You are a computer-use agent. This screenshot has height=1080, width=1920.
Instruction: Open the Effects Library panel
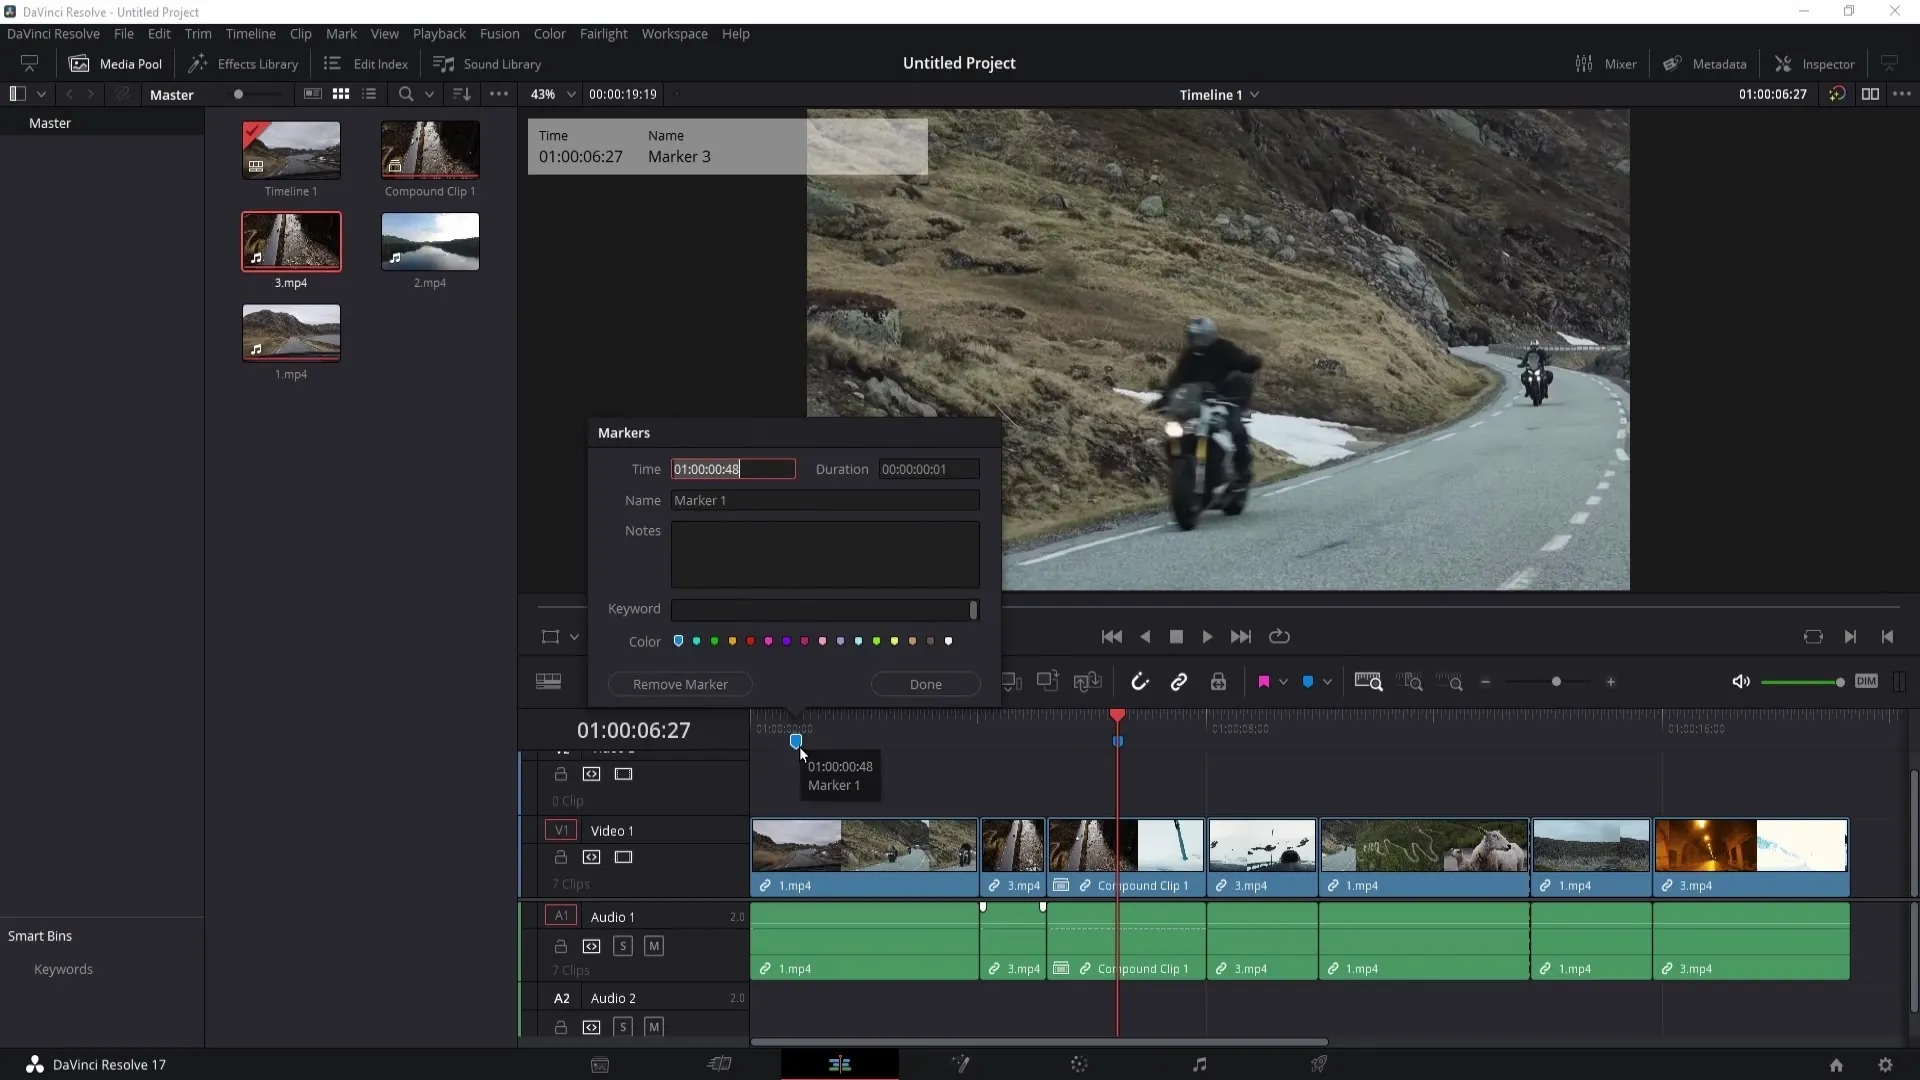click(244, 64)
